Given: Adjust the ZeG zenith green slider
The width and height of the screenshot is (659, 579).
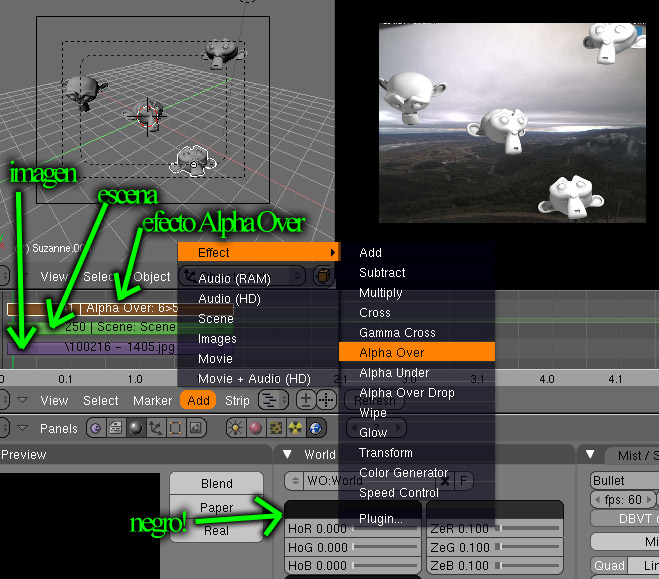Looking at the screenshot, I should [x=495, y=547].
